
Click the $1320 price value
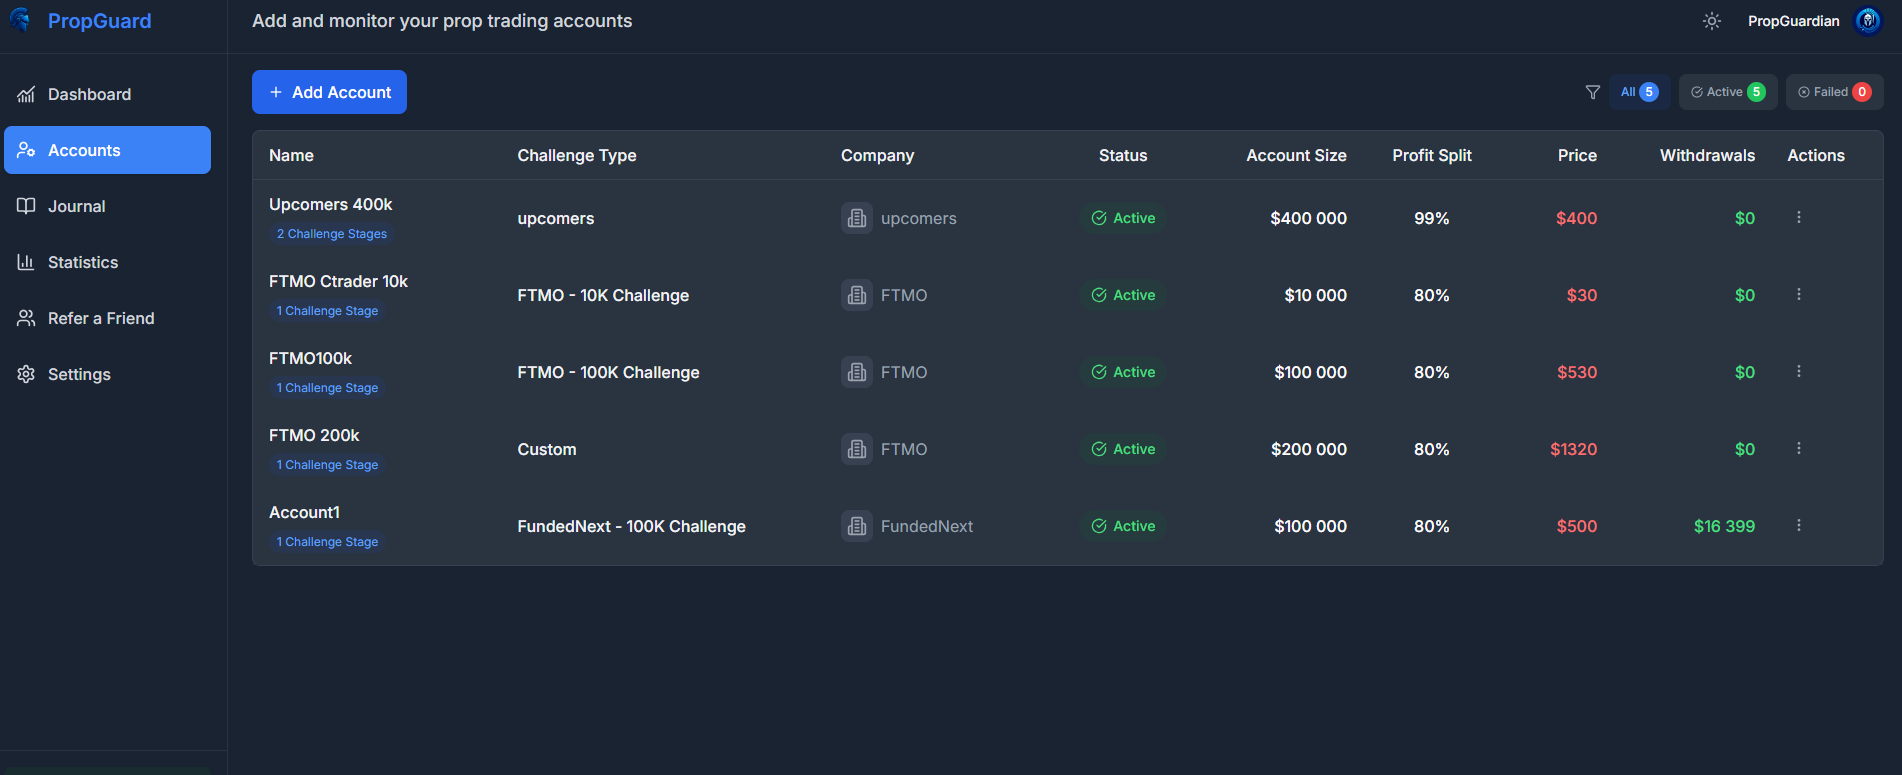tap(1573, 449)
